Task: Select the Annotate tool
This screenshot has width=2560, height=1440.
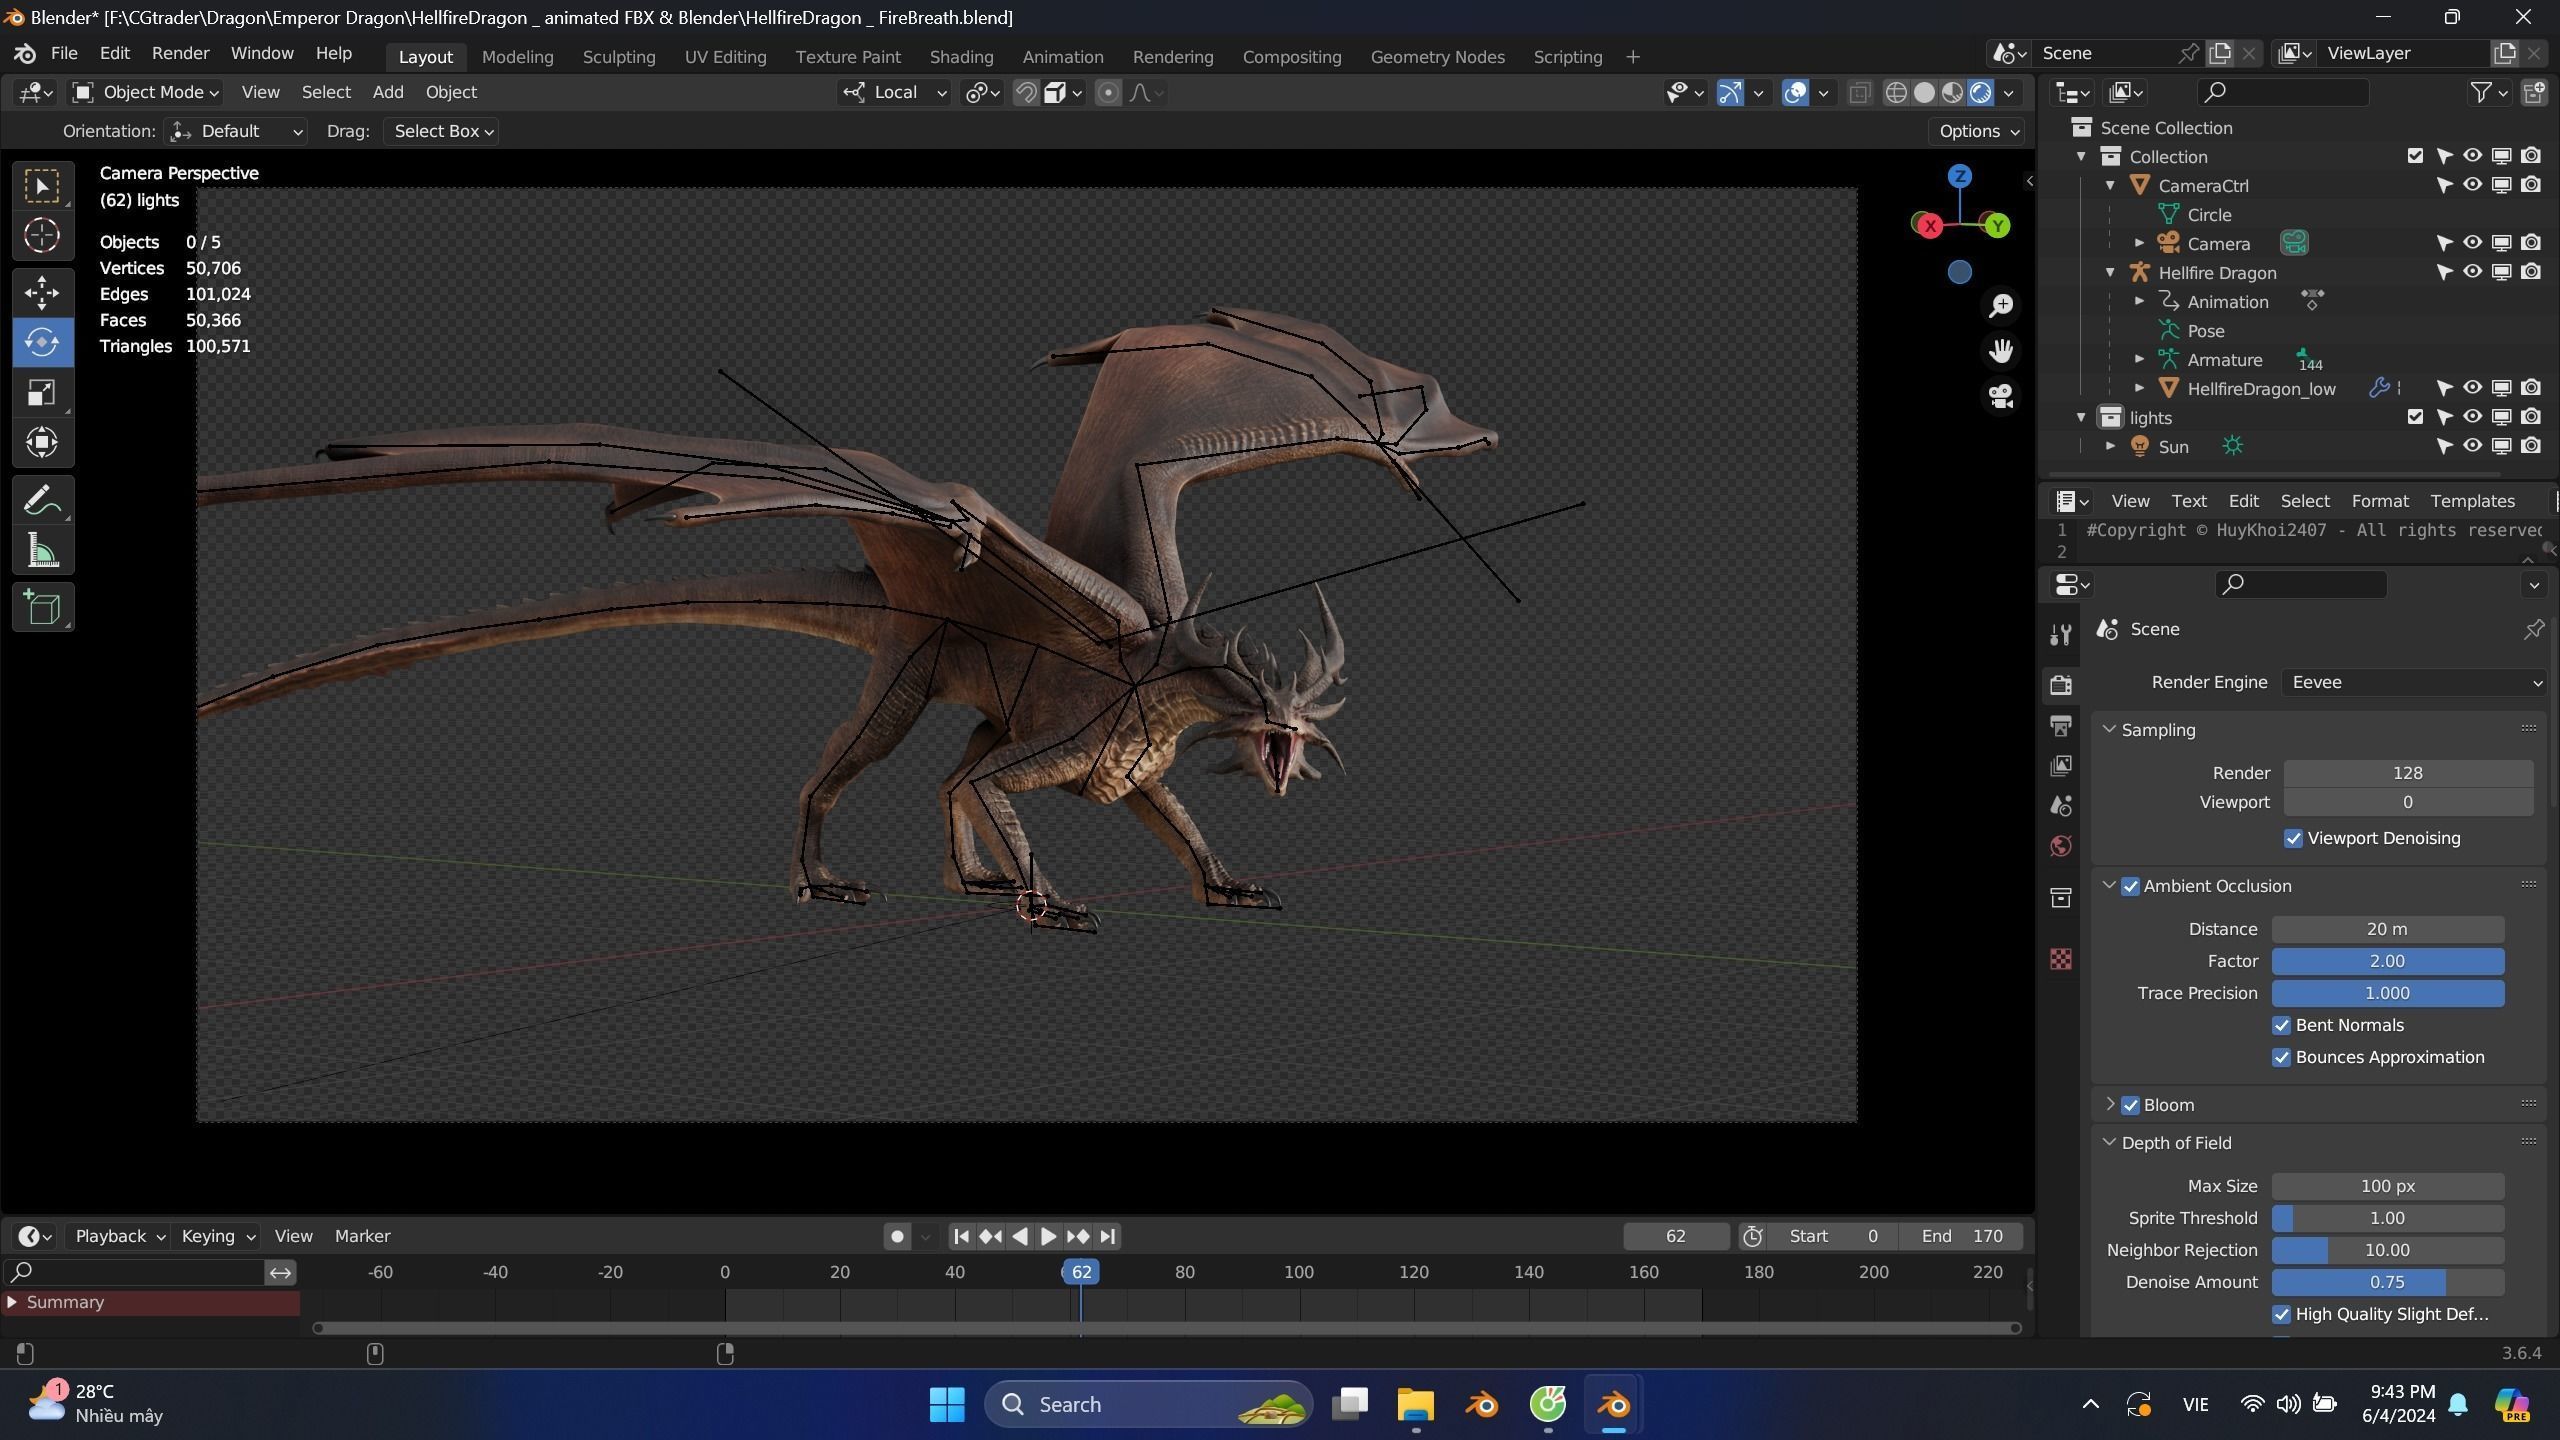Action: pos(42,500)
